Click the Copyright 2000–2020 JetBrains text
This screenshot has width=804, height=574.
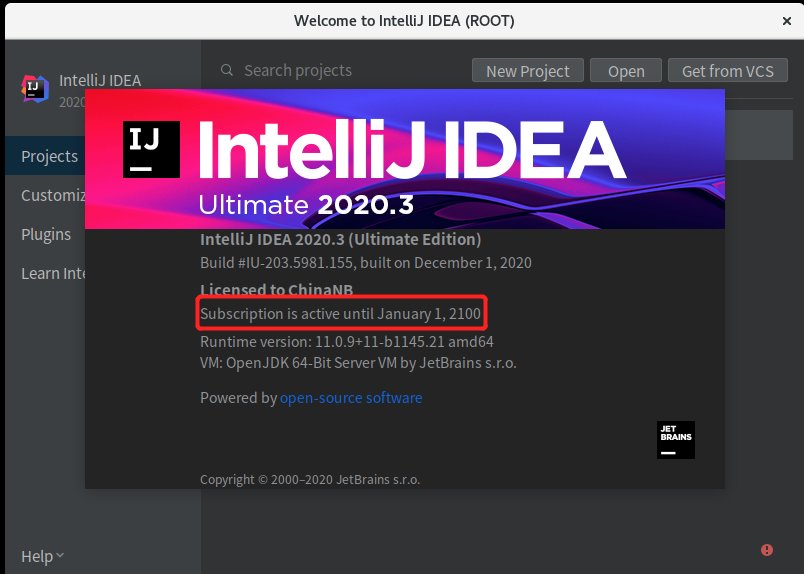(x=310, y=479)
